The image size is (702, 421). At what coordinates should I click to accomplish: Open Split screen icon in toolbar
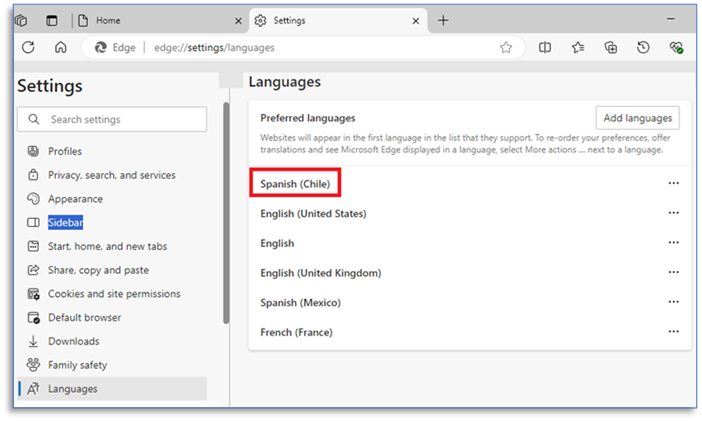click(545, 47)
